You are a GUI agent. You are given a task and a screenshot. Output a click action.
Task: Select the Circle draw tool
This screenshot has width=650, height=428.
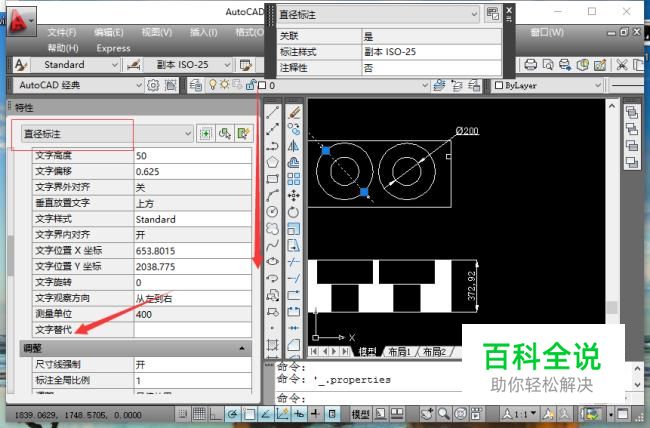pyautogui.click(x=272, y=212)
